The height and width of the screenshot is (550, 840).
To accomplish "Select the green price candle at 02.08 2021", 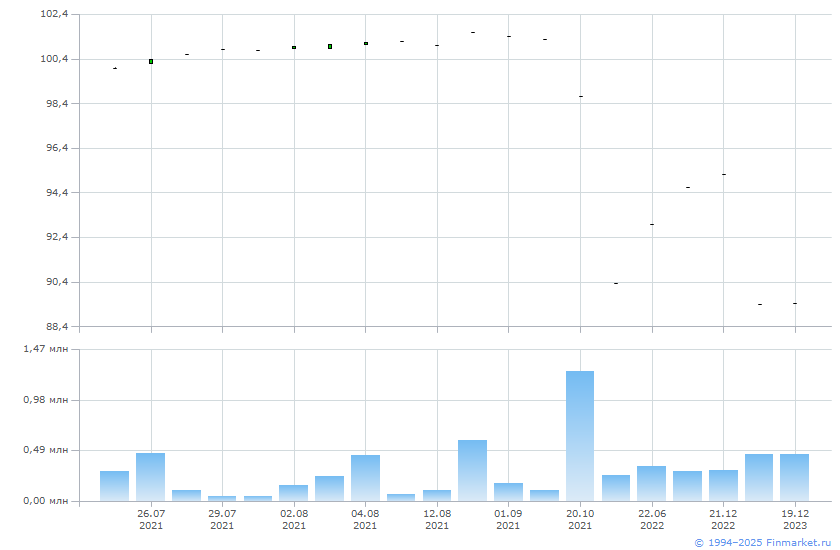I will (x=294, y=48).
